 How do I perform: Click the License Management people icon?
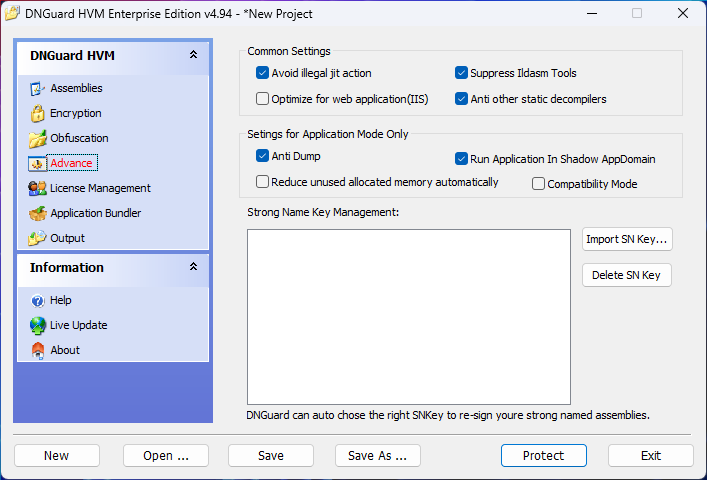click(x=38, y=188)
